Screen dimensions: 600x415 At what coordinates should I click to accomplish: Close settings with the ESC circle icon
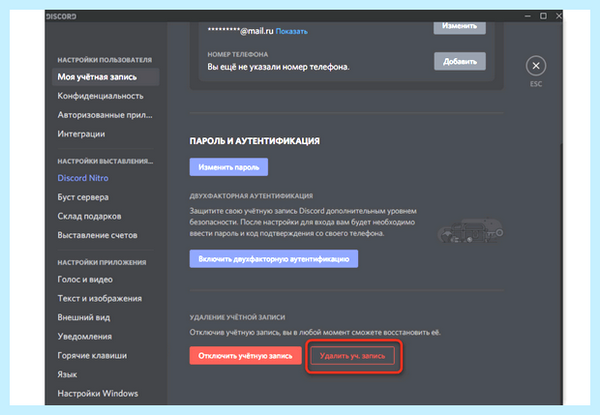[536, 66]
